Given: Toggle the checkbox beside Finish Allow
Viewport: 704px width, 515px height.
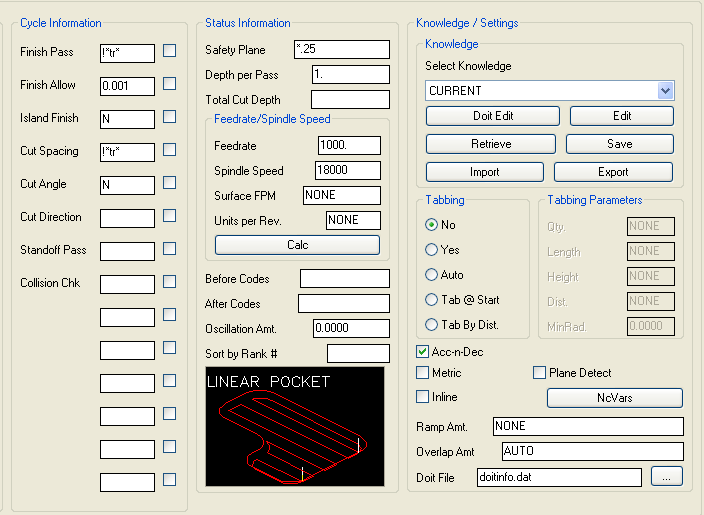Looking at the screenshot, I should point(169,84).
